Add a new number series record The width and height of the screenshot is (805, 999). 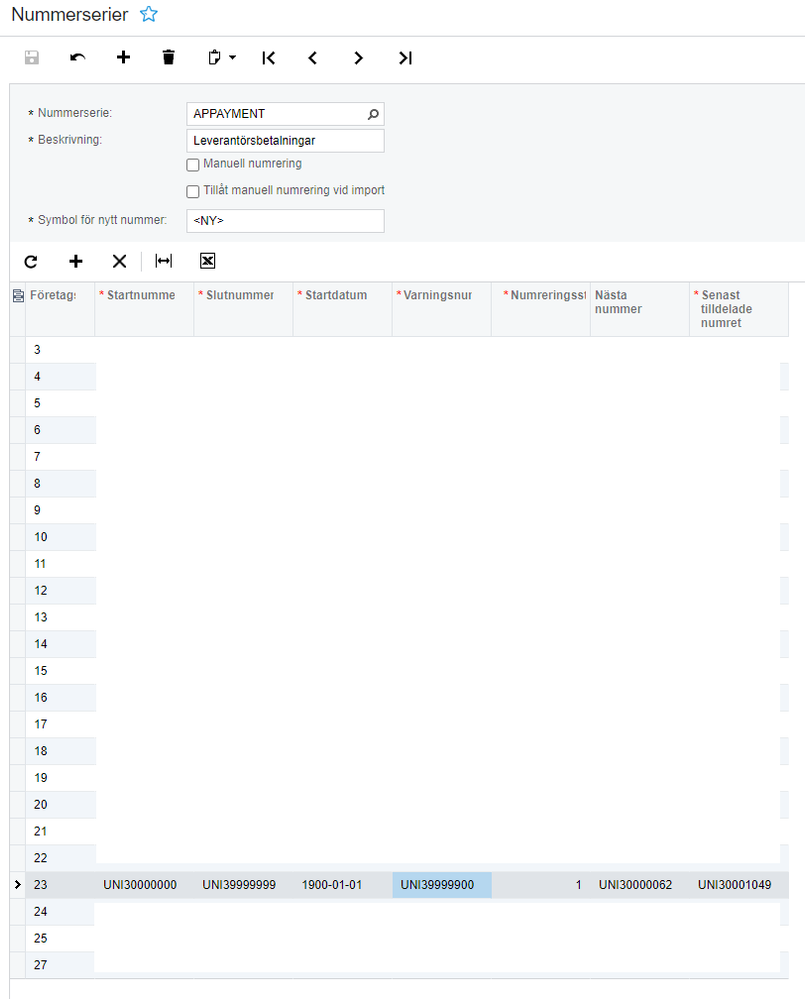[124, 58]
